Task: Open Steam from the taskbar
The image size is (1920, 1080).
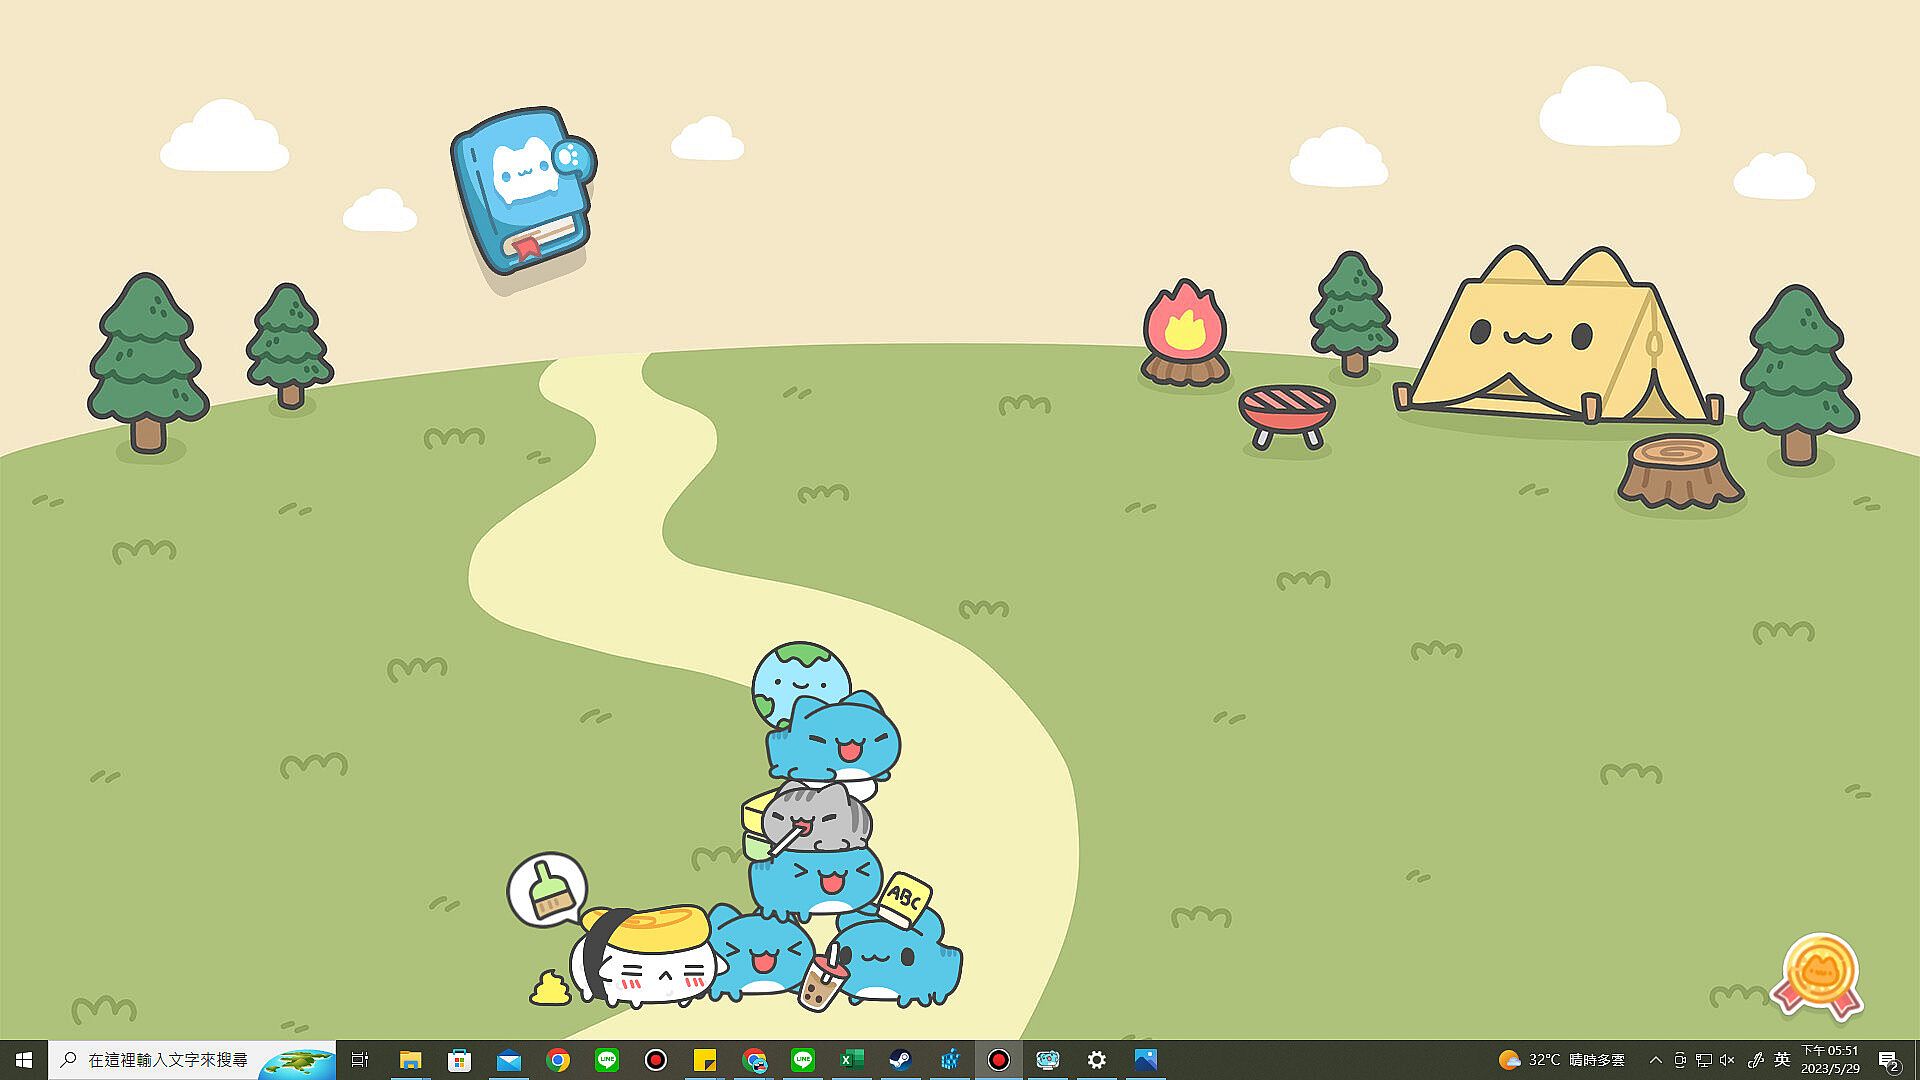Action: tap(900, 1060)
